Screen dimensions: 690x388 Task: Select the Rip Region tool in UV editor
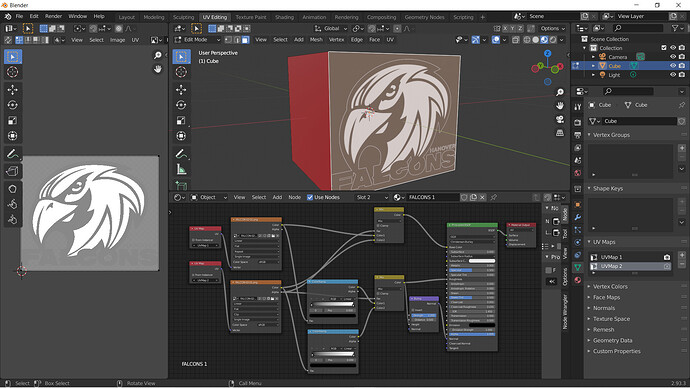pos(12,171)
